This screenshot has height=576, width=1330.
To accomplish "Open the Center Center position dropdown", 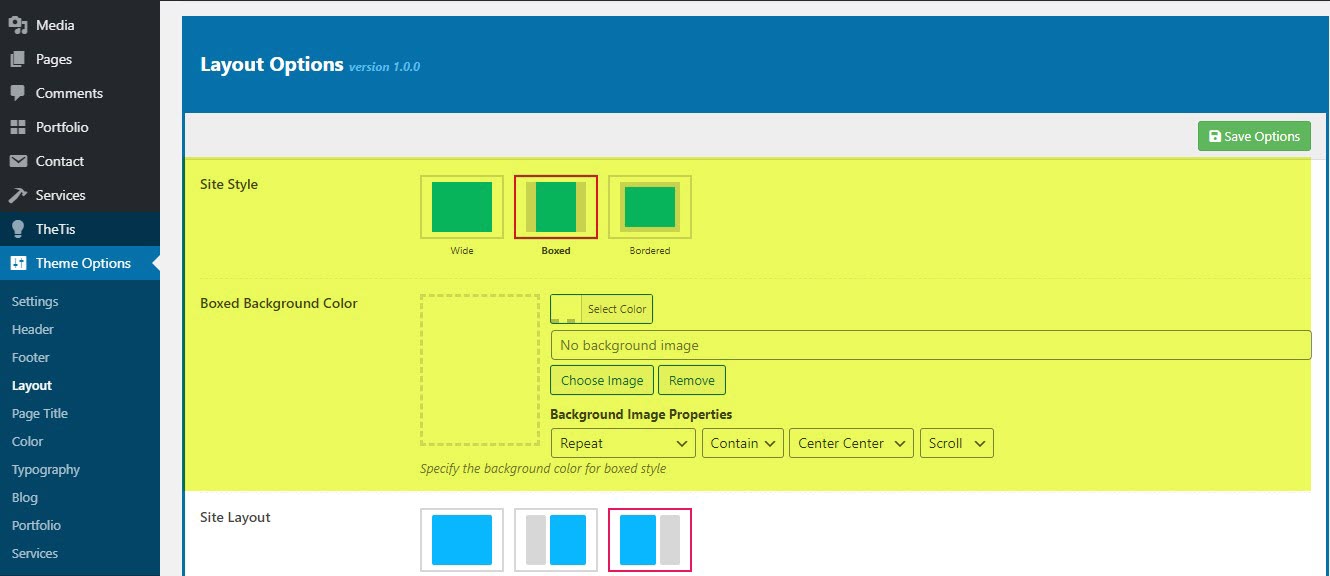I will coord(851,443).
